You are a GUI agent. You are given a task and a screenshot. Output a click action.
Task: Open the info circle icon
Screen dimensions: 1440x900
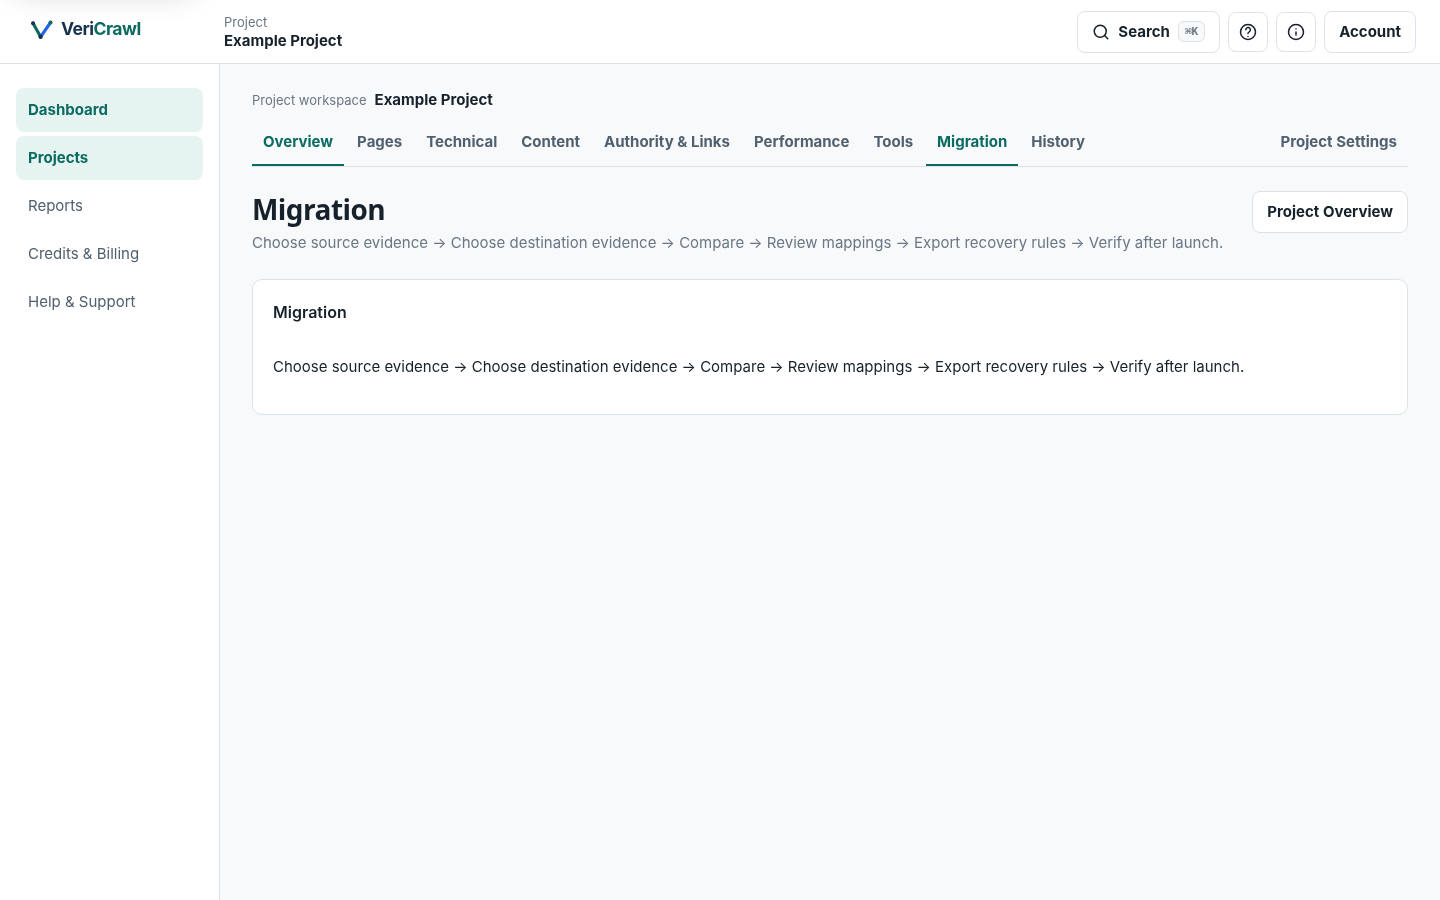coord(1296,32)
